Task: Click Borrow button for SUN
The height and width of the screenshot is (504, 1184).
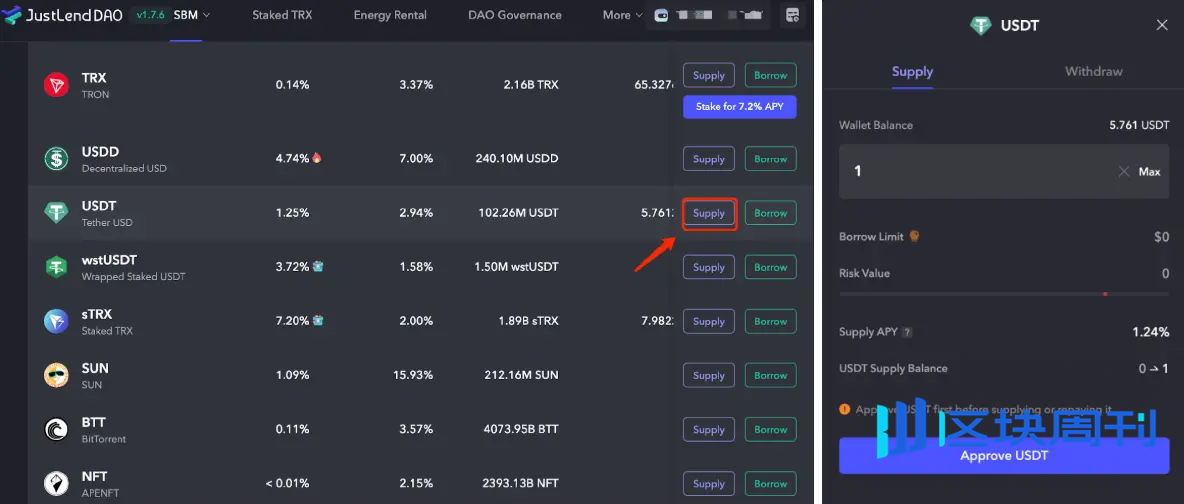Action: 771,376
